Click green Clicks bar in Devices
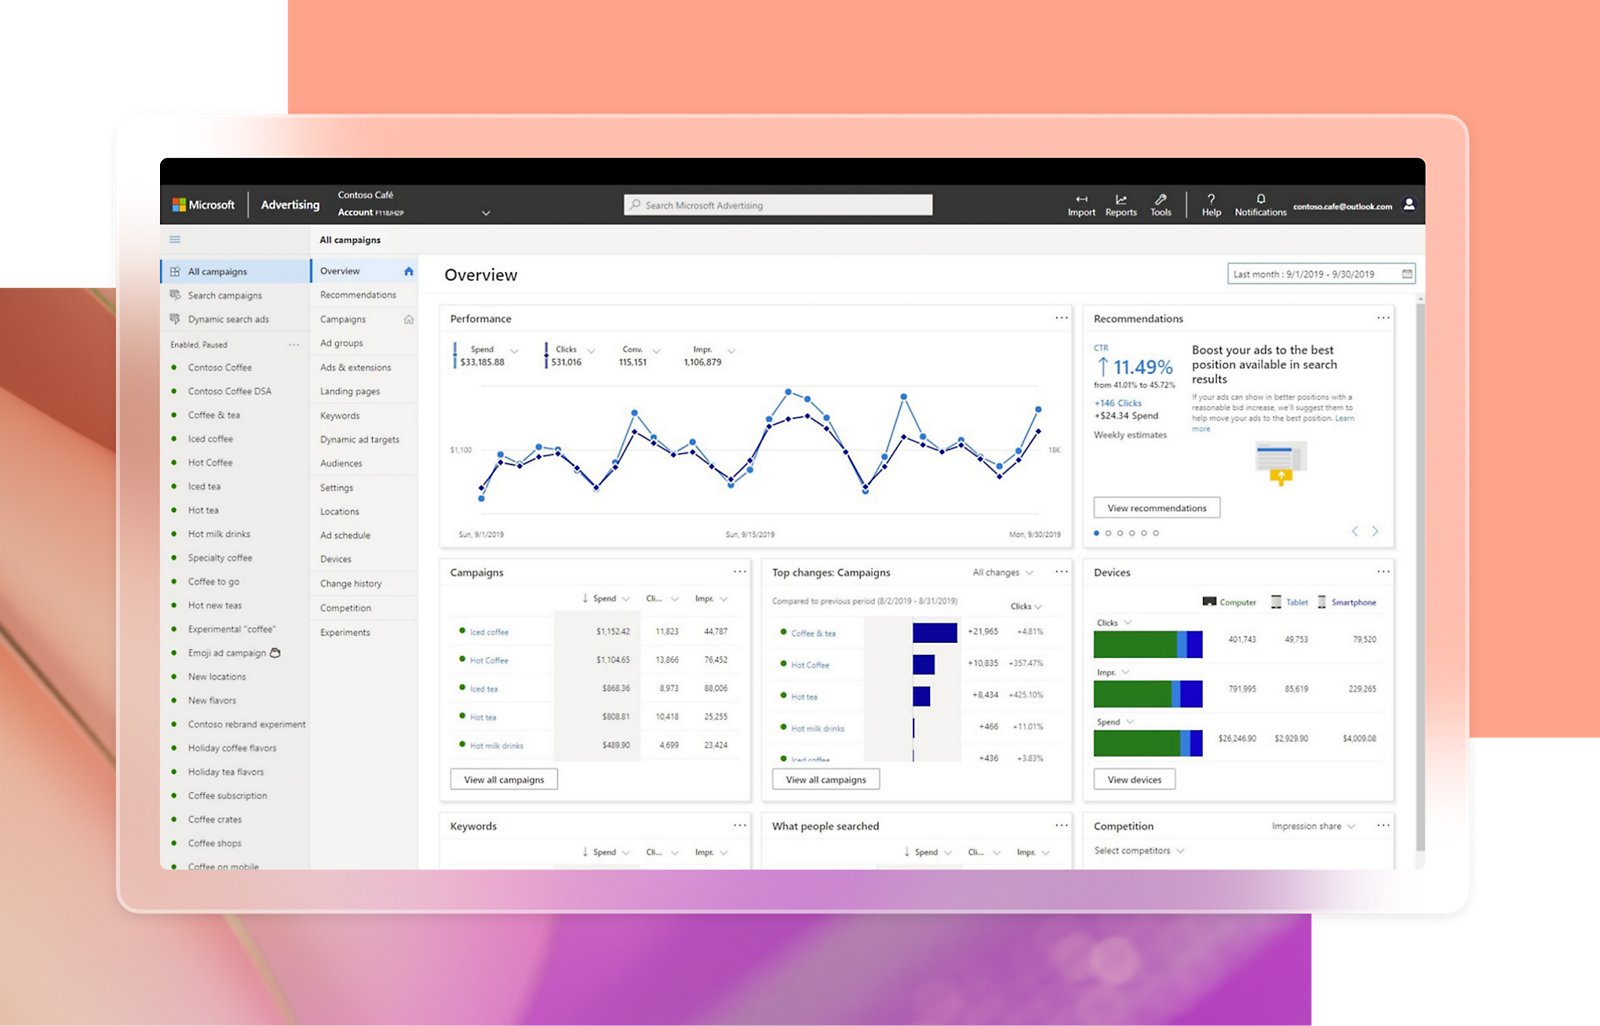This screenshot has height=1026, width=1600. point(1135,645)
